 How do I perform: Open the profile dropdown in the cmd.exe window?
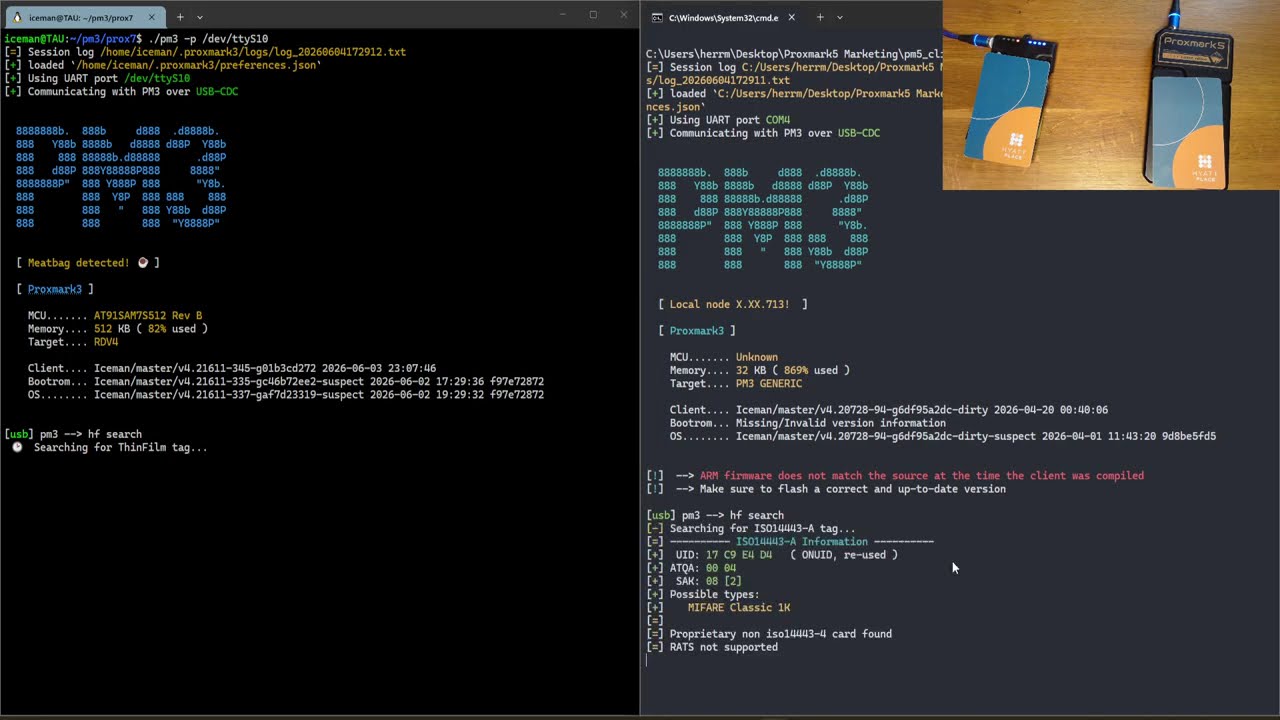click(x=839, y=17)
